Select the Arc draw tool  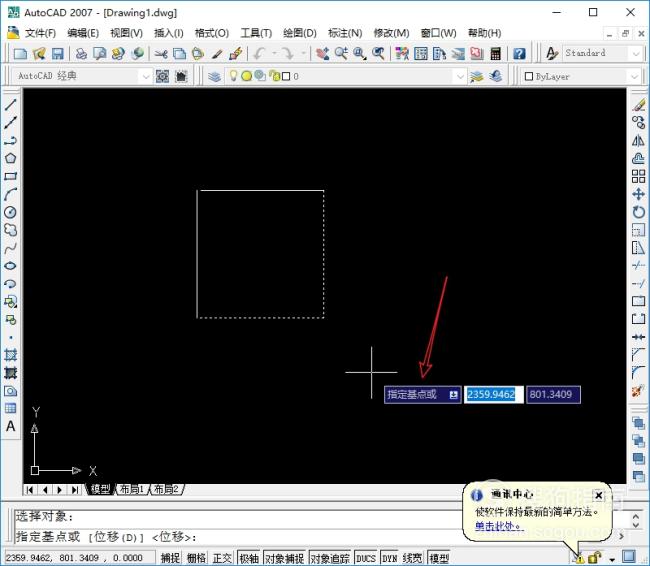click(10, 194)
